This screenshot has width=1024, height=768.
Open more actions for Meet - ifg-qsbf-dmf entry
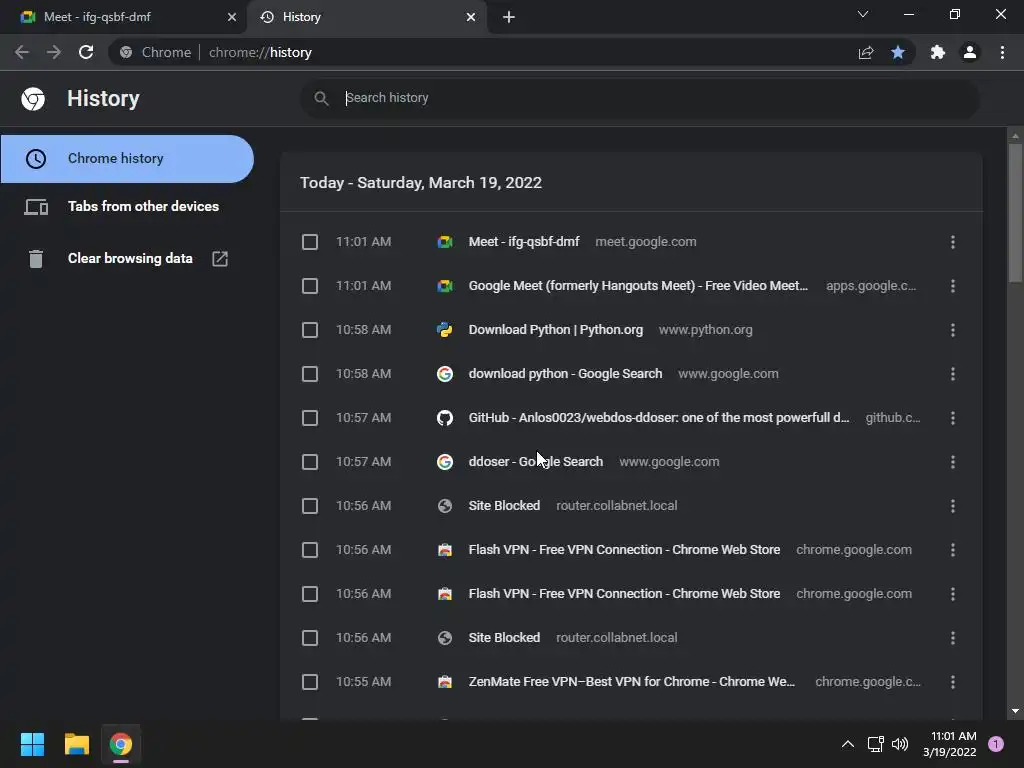tap(953, 242)
